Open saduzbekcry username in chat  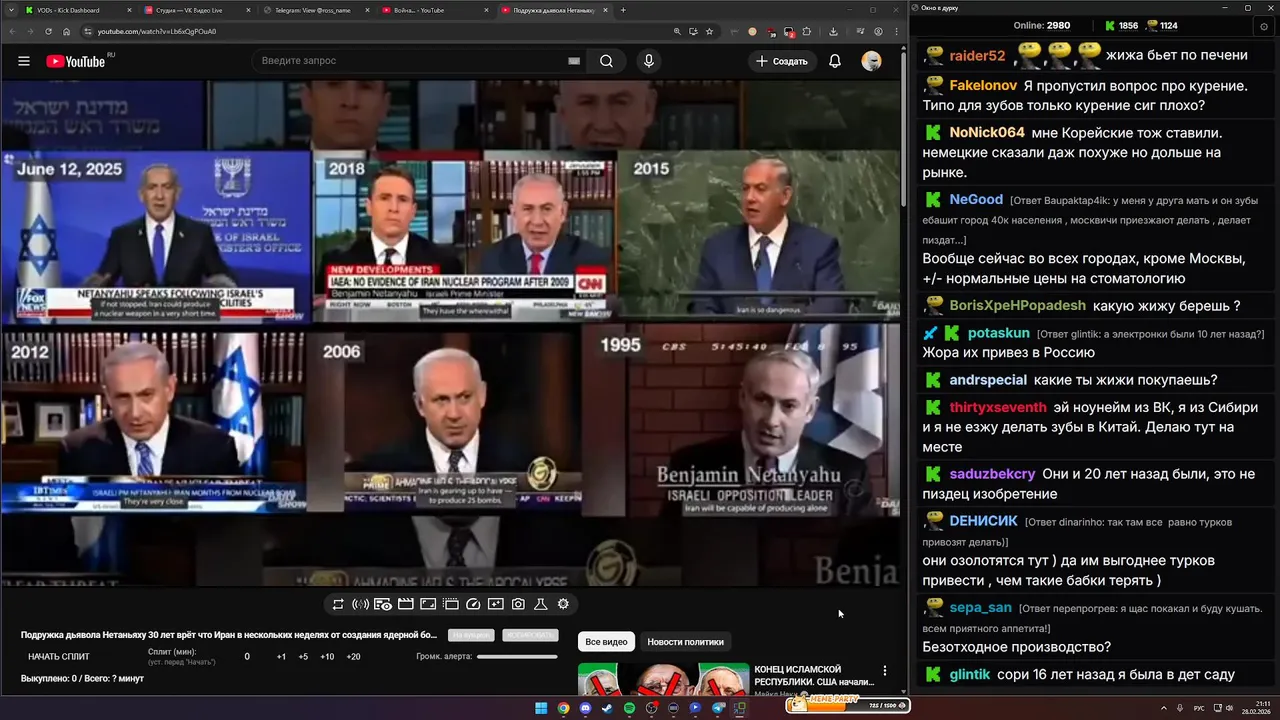(x=992, y=474)
